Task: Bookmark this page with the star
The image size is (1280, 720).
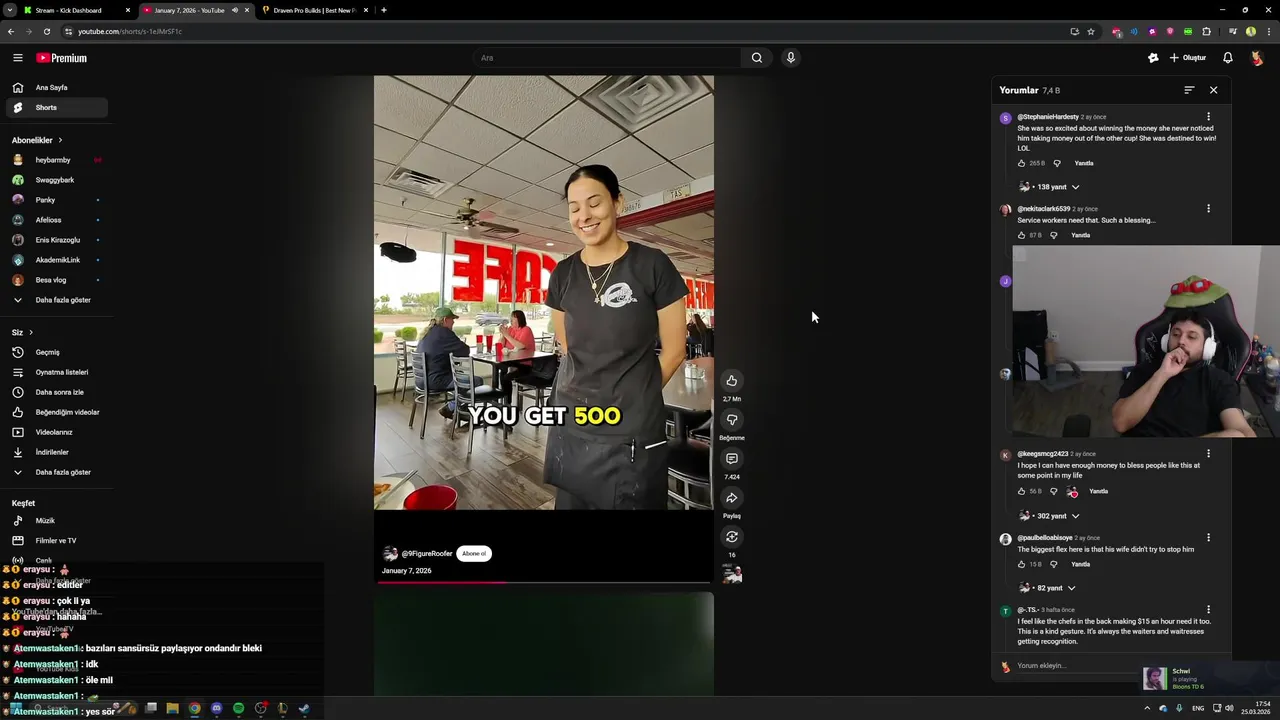Action: pyautogui.click(x=1091, y=31)
